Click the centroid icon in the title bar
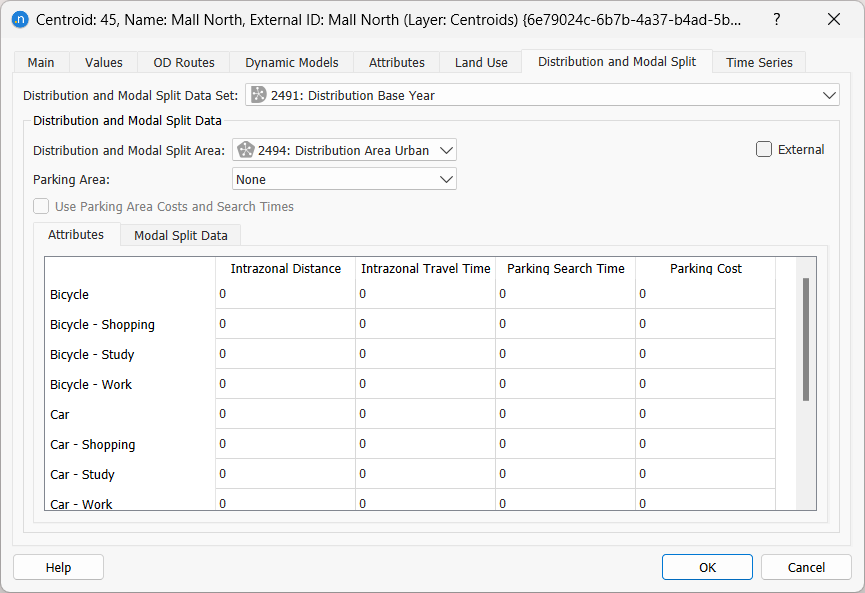This screenshot has width=865, height=593. point(19,20)
